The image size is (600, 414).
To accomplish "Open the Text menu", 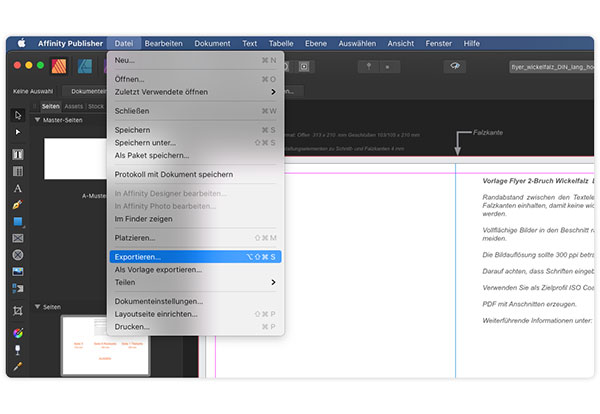I will pyautogui.click(x=249, y=43).
